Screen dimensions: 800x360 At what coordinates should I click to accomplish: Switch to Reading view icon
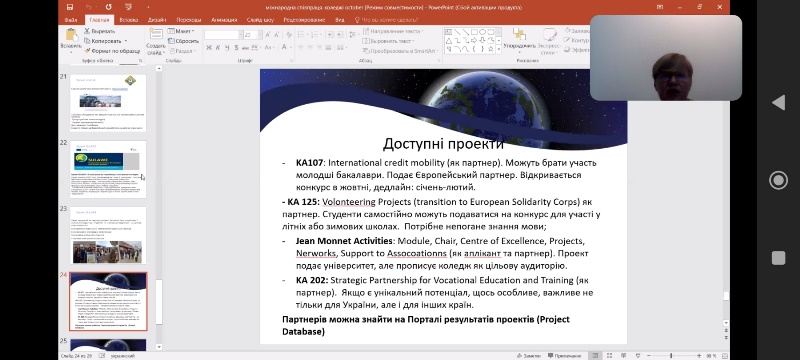(x=623, y=355)
